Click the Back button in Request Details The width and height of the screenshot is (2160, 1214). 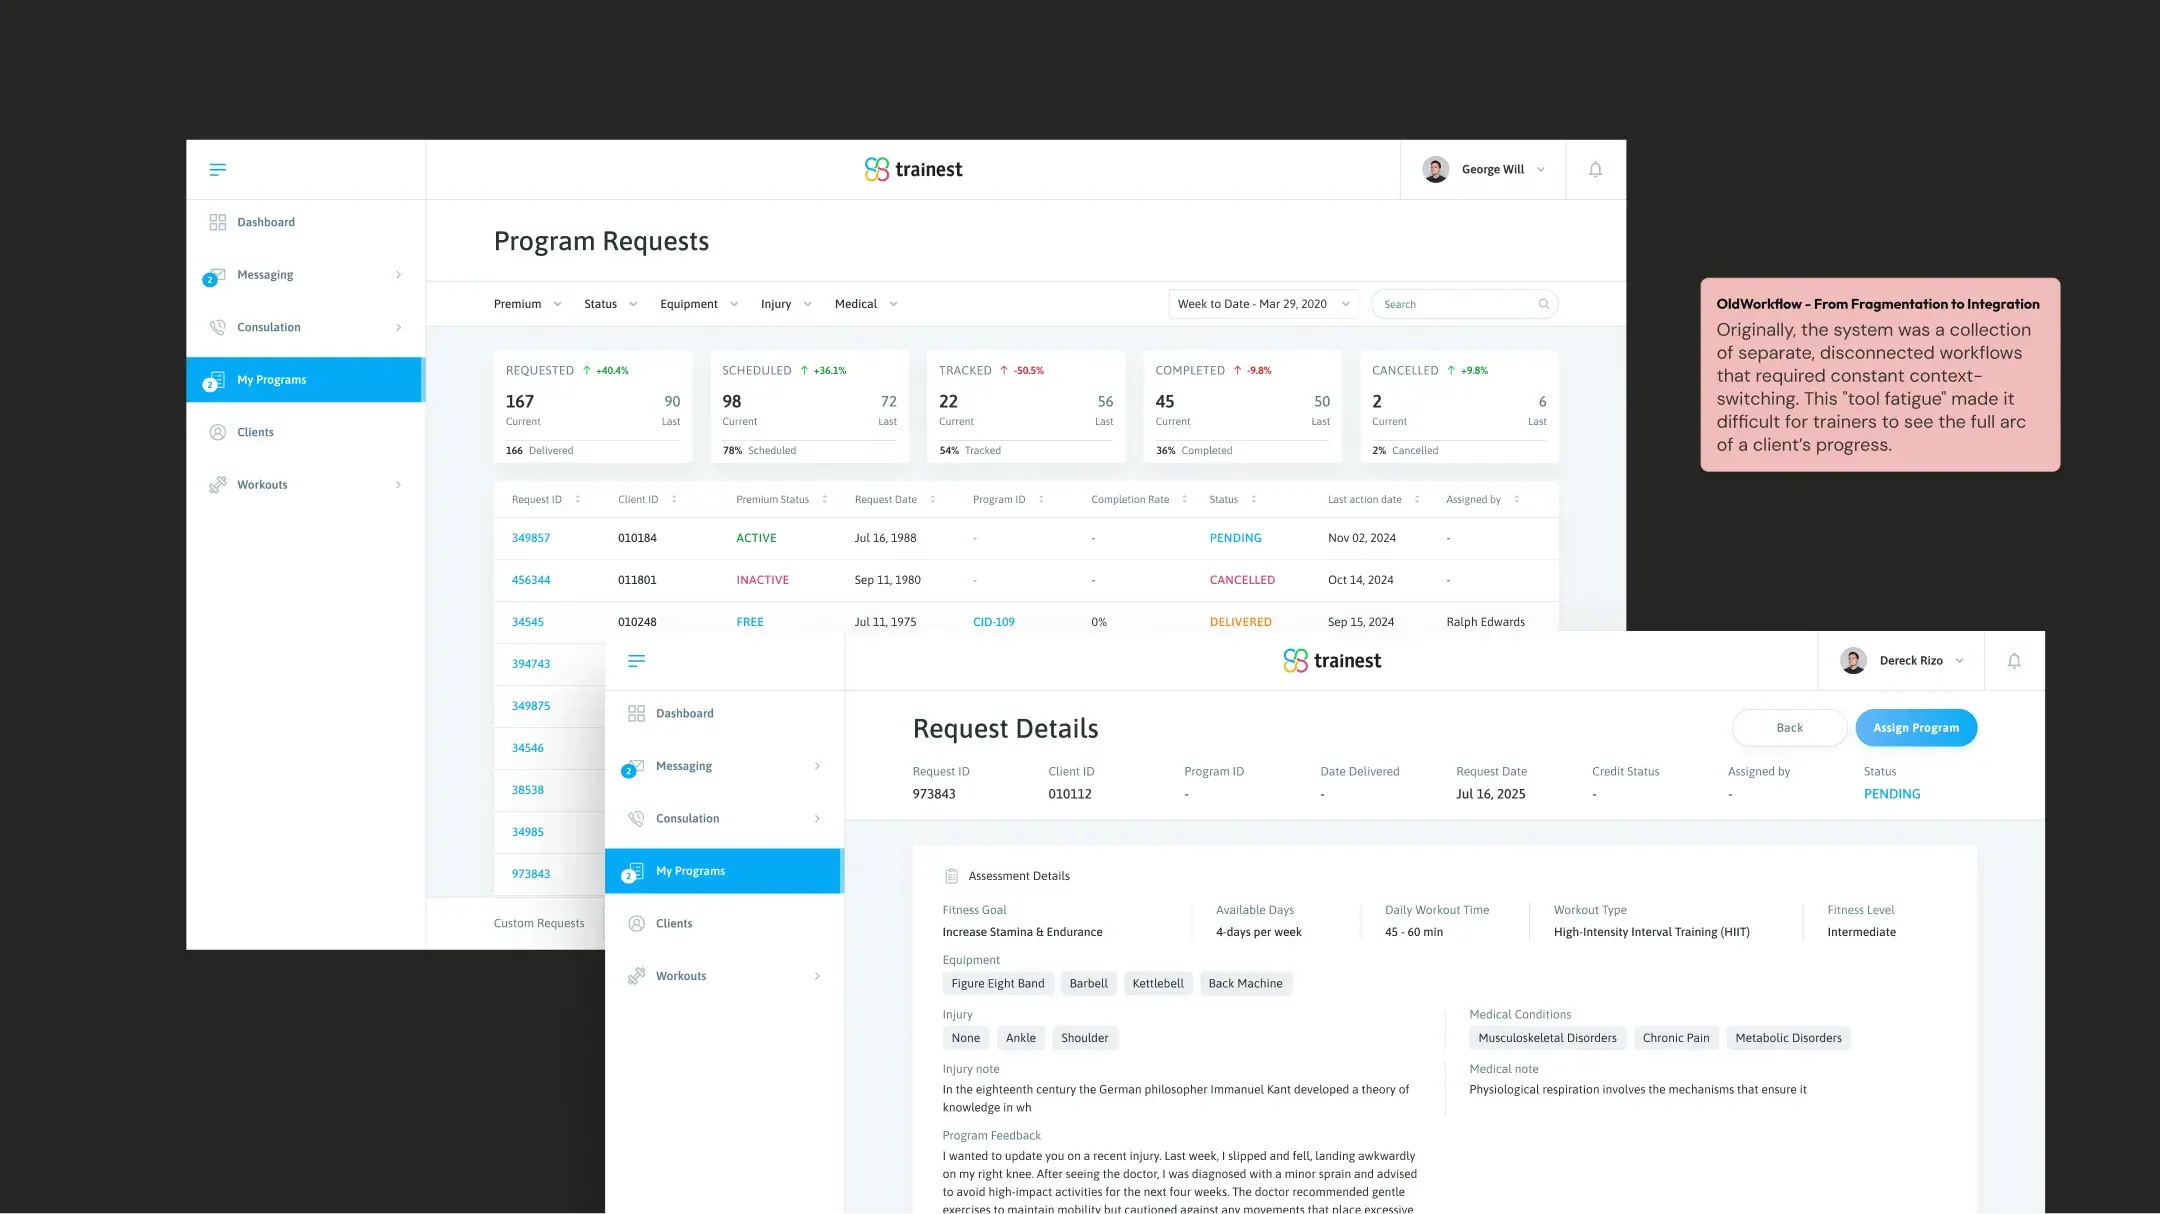coord(1789,728)
